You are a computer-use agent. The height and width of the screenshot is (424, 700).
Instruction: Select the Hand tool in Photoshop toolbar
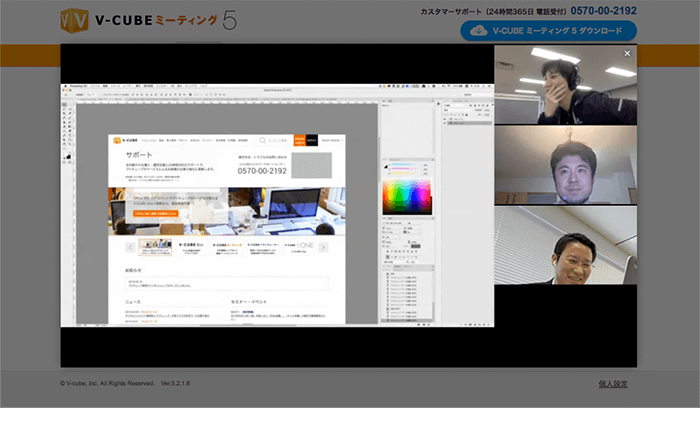tap(64, 144)
